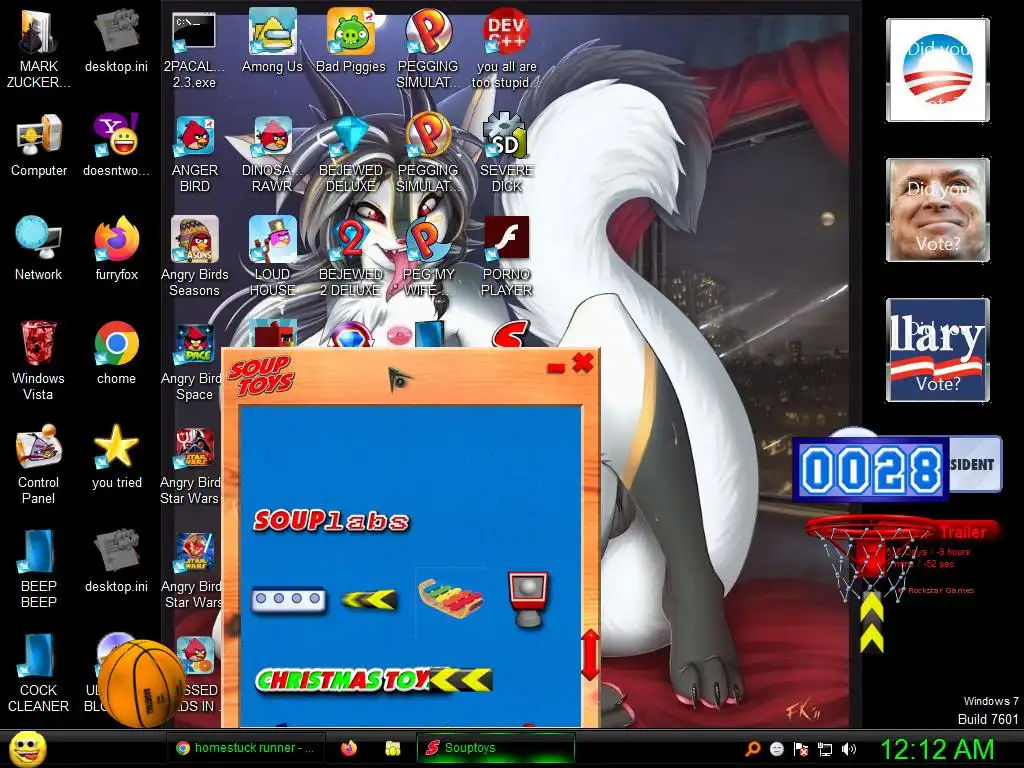The image size is (1024, 768).
Task: Open the 12:12 AM taskbar clock
Action: [938, 748]
